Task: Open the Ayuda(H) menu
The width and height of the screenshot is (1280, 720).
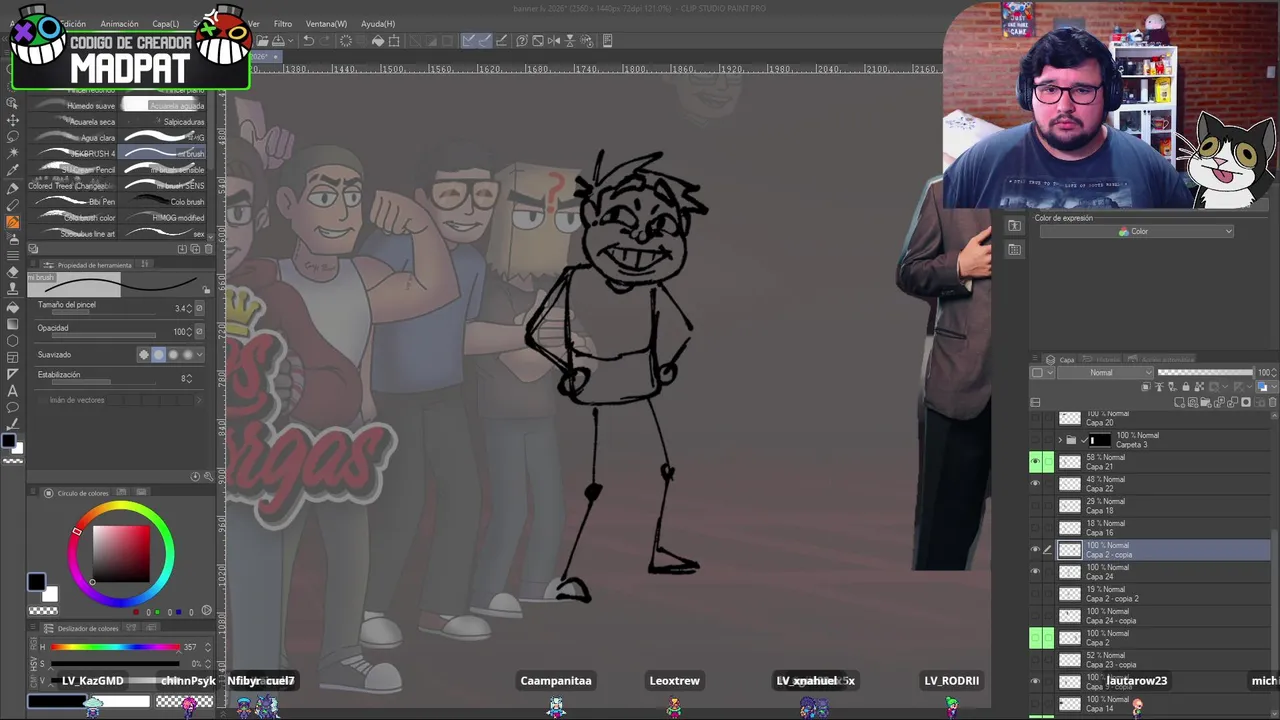Action: [x=378, y=24]
